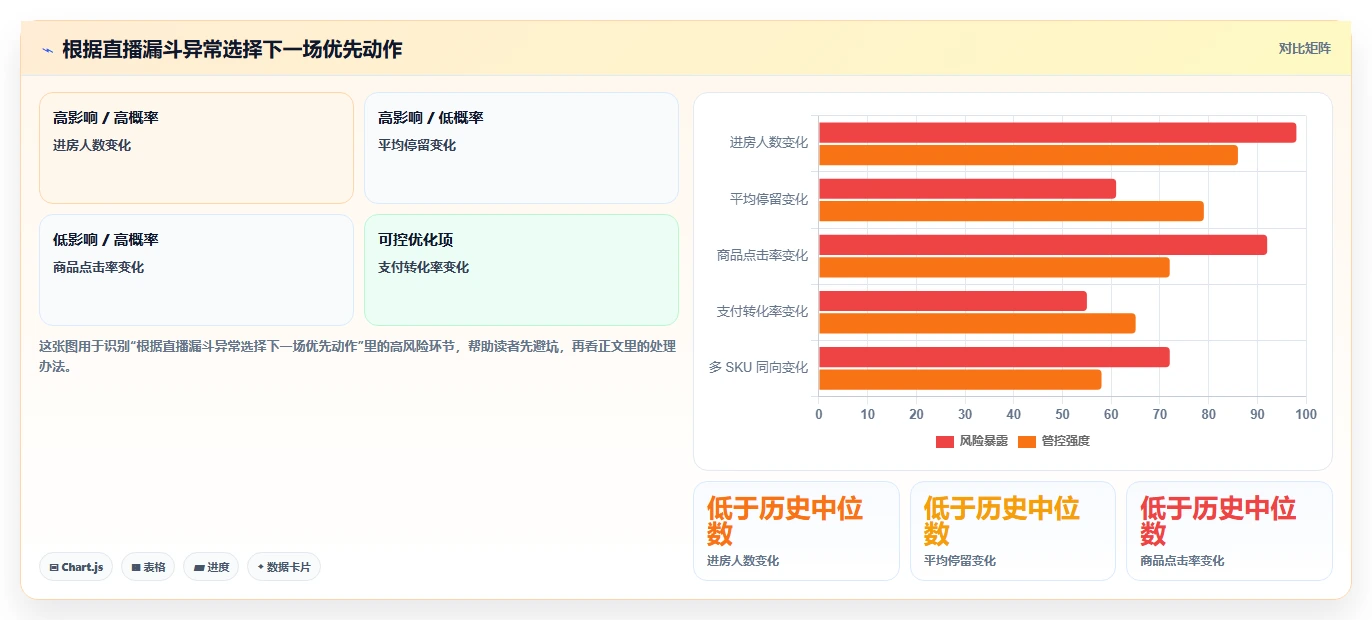This screenshot has width=1372, height=620.
Task: Select the 高影响 / 高概率 matrix card
Action: pos(196,148)
